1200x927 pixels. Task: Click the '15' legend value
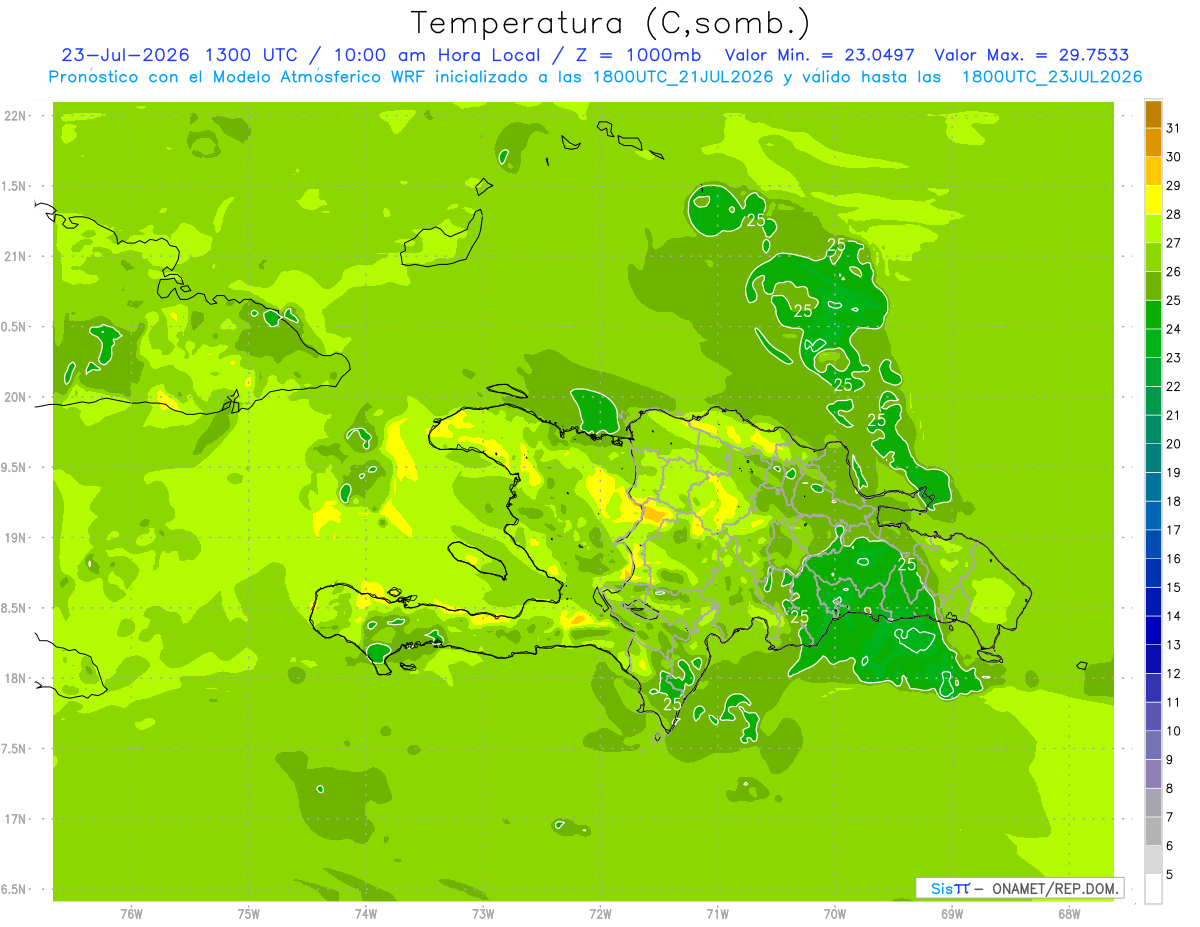point(1173,587)
